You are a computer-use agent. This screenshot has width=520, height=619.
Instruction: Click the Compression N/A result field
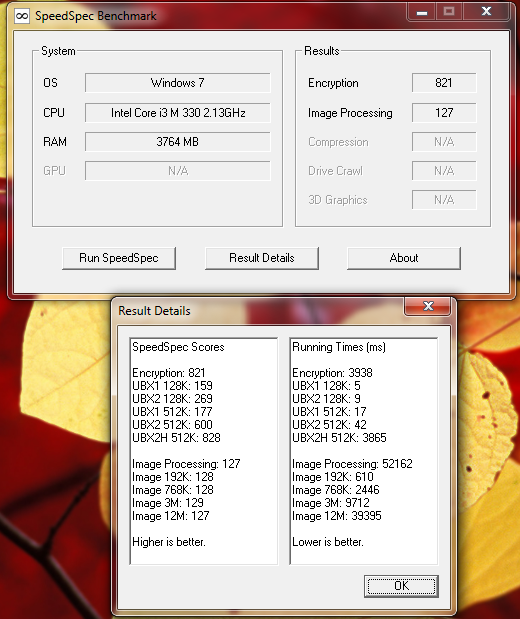444,142
